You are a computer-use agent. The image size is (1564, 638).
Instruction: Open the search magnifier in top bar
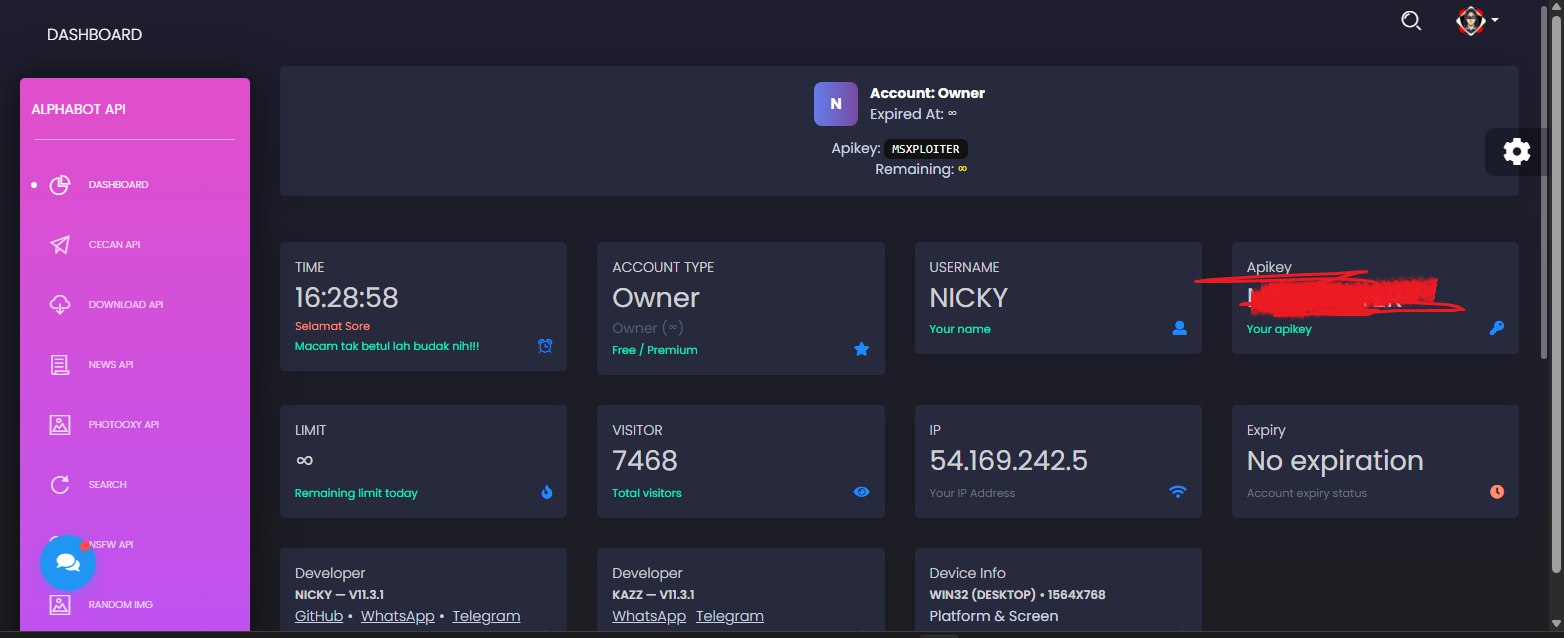coord(1411,20)
